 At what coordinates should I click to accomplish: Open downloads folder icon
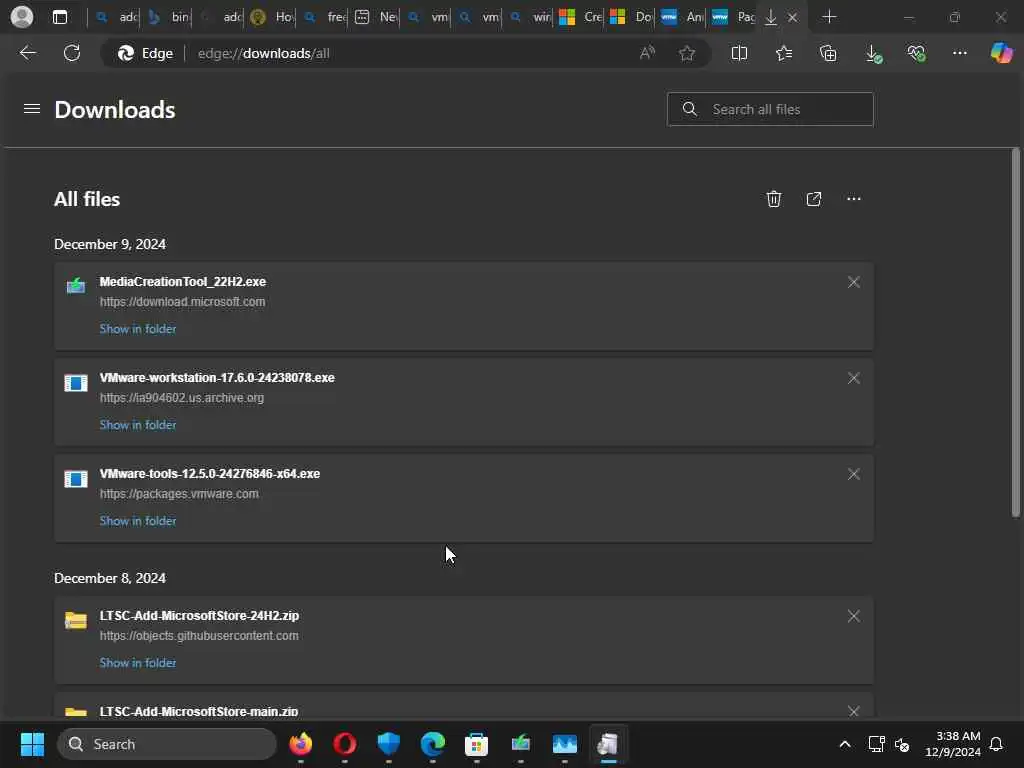[x=814, y=199]
